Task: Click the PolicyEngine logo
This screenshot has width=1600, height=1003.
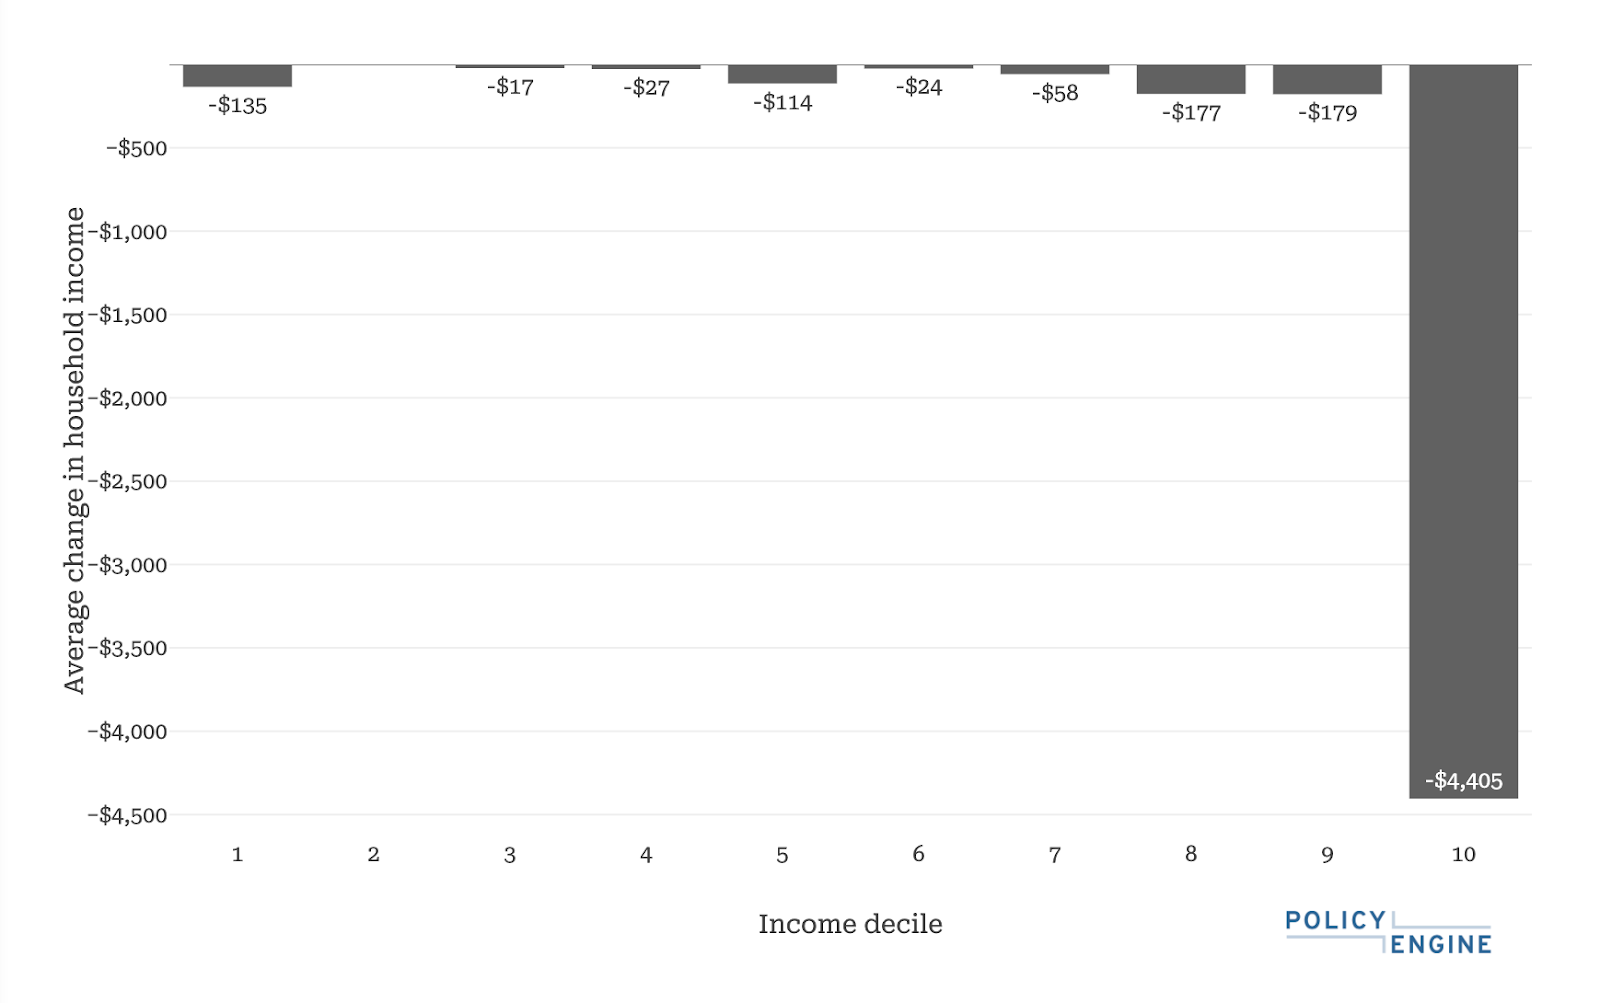Action: [x=1388, y=932]
